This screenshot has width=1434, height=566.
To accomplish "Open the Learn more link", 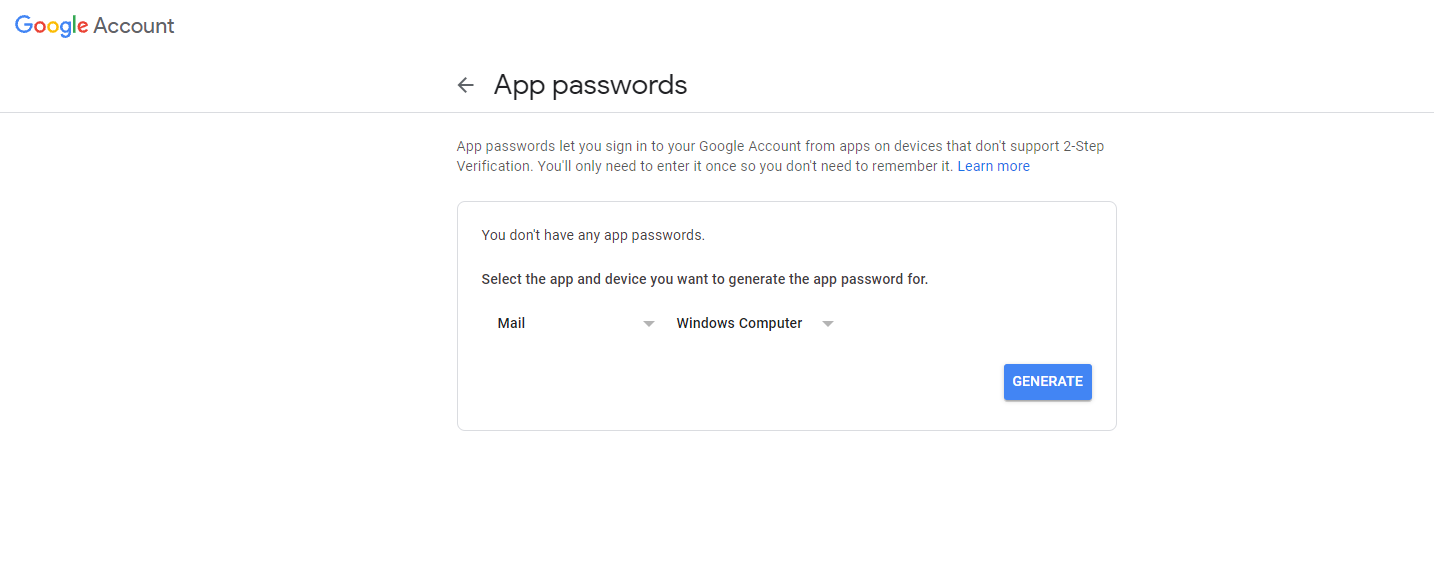I will tap(993, 166).
